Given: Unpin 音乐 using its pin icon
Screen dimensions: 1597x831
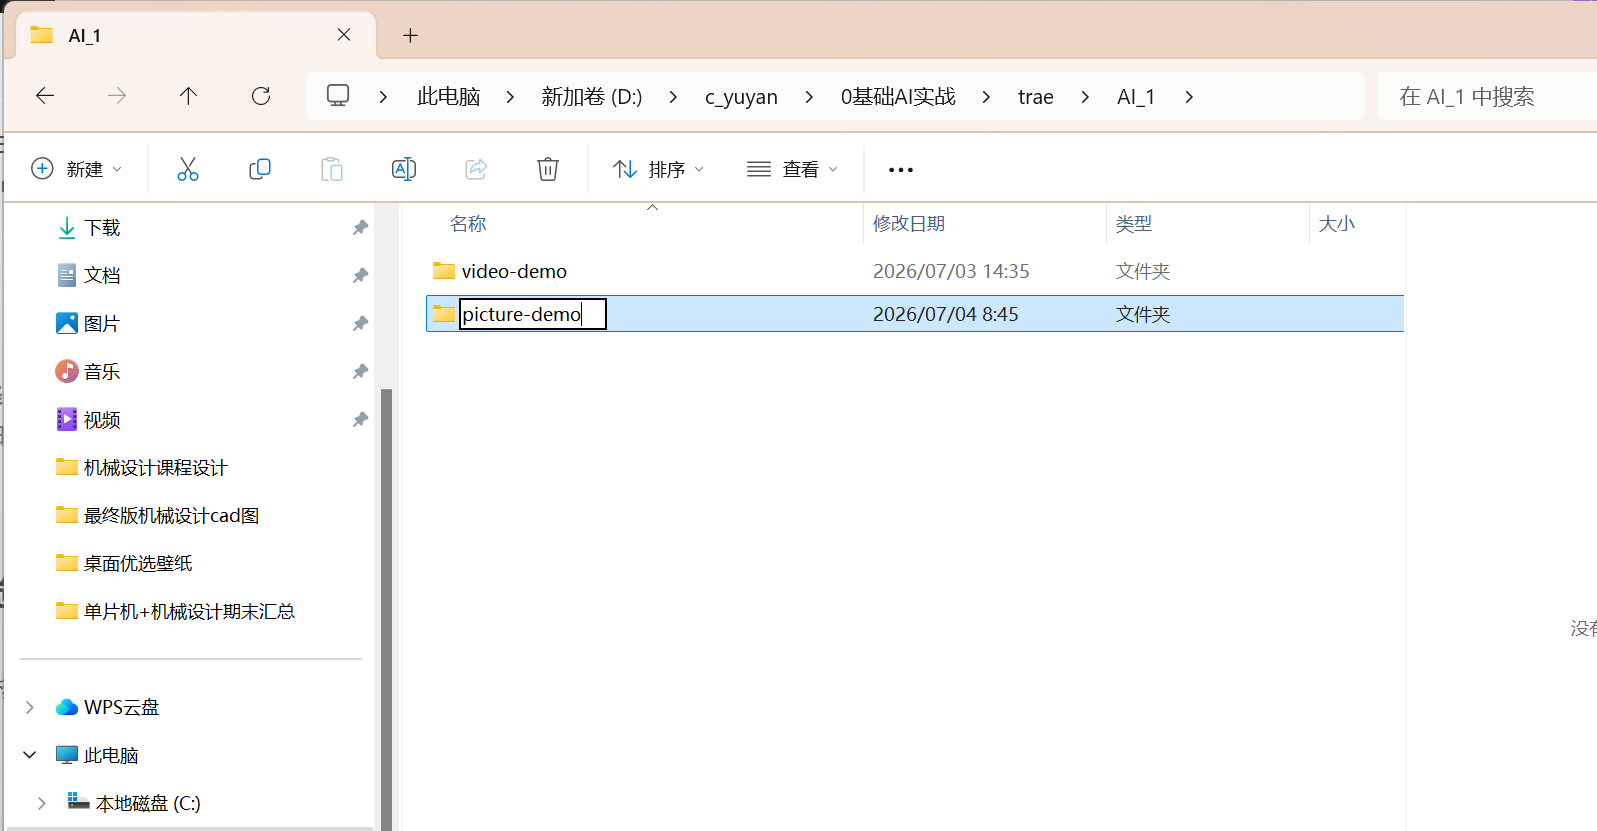Looking at the screenshot, I should coord(360,372).
